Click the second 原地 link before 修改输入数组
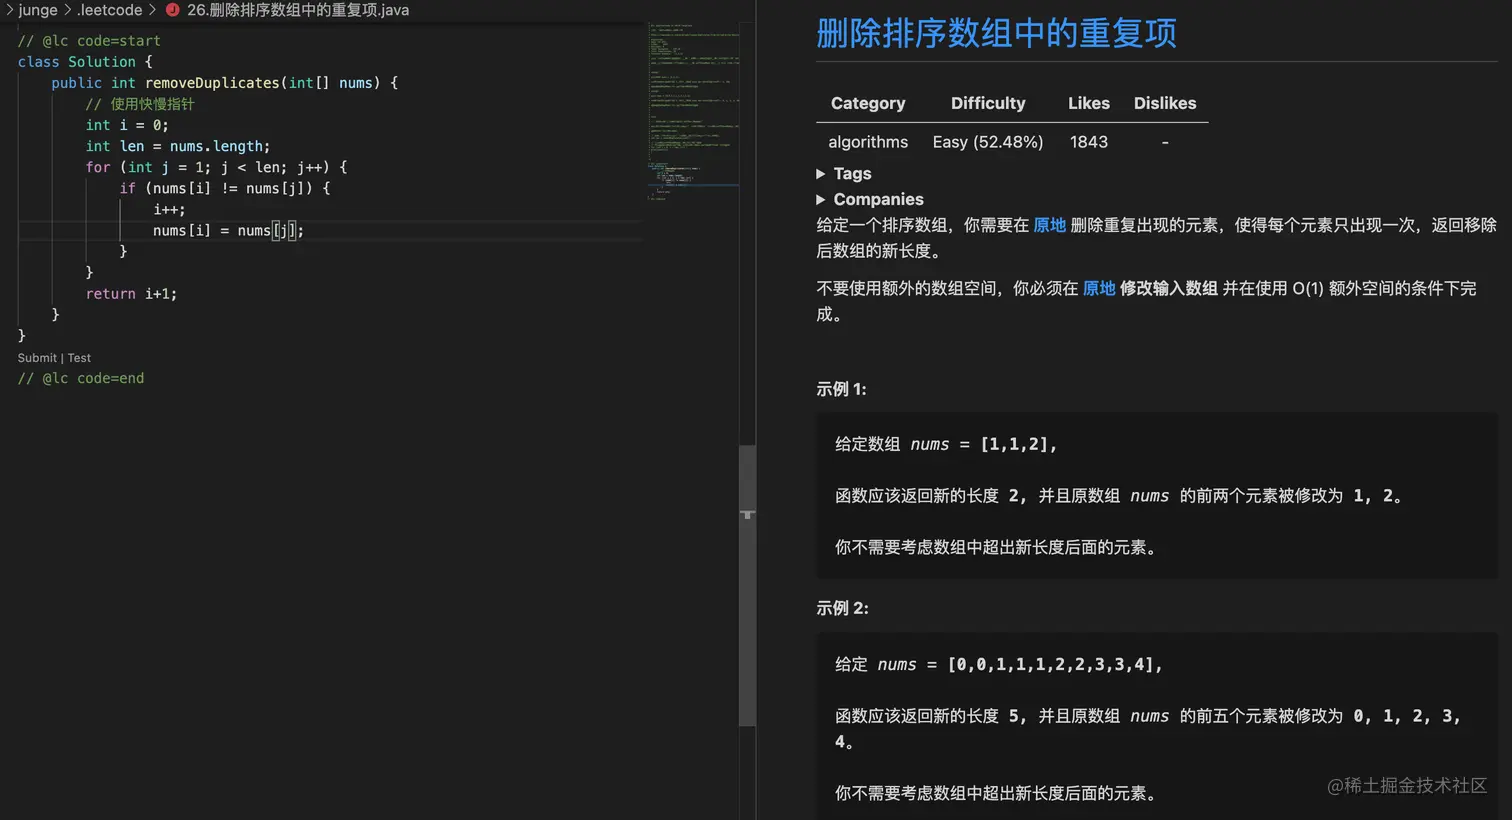The width and height of the screenshot is (1512, 820). tap(1099, 289)
